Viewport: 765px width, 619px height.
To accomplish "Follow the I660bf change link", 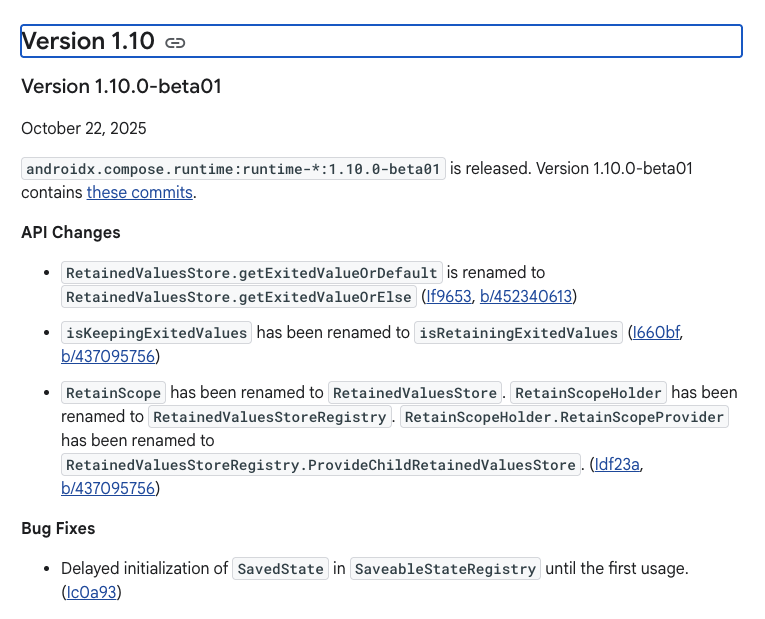I will [x=657, y=332].
